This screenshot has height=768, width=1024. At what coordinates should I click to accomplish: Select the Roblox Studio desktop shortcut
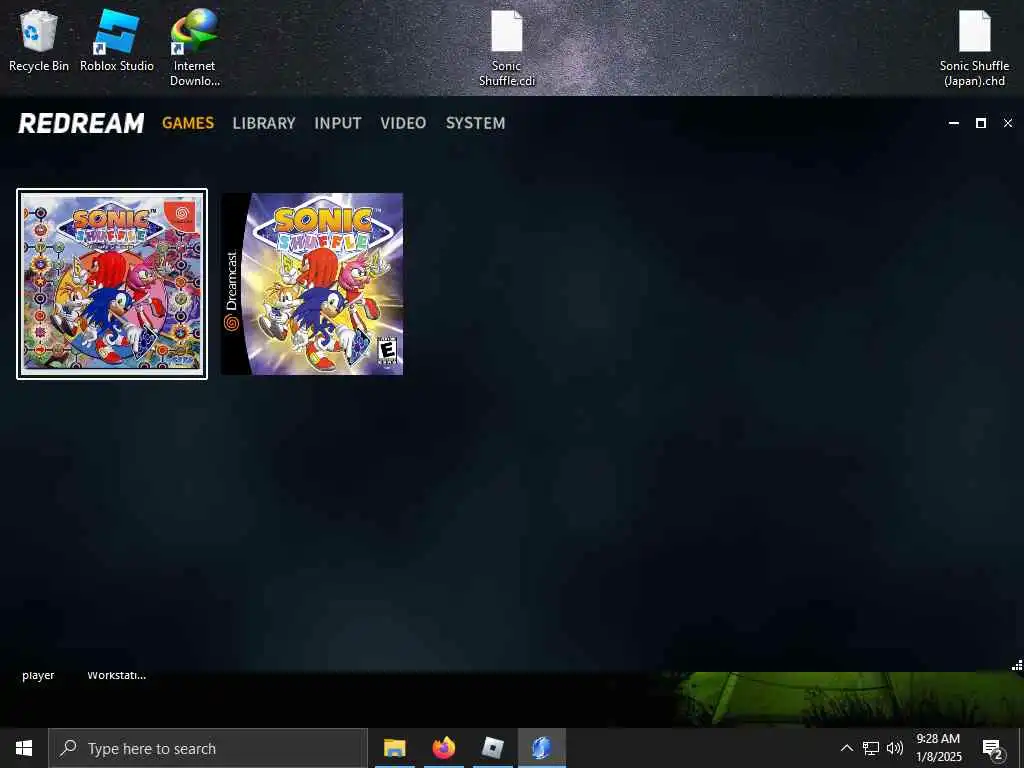117,40
